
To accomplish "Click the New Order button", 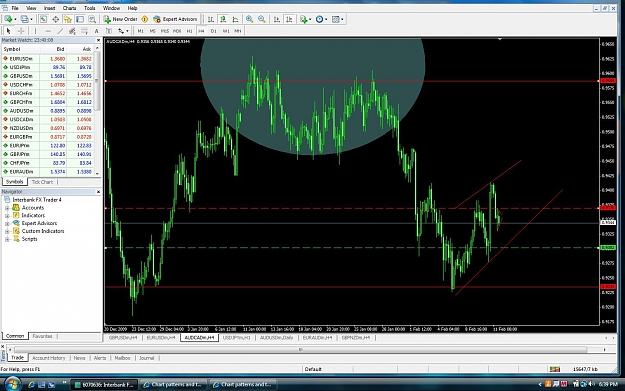I will [120, 19].
